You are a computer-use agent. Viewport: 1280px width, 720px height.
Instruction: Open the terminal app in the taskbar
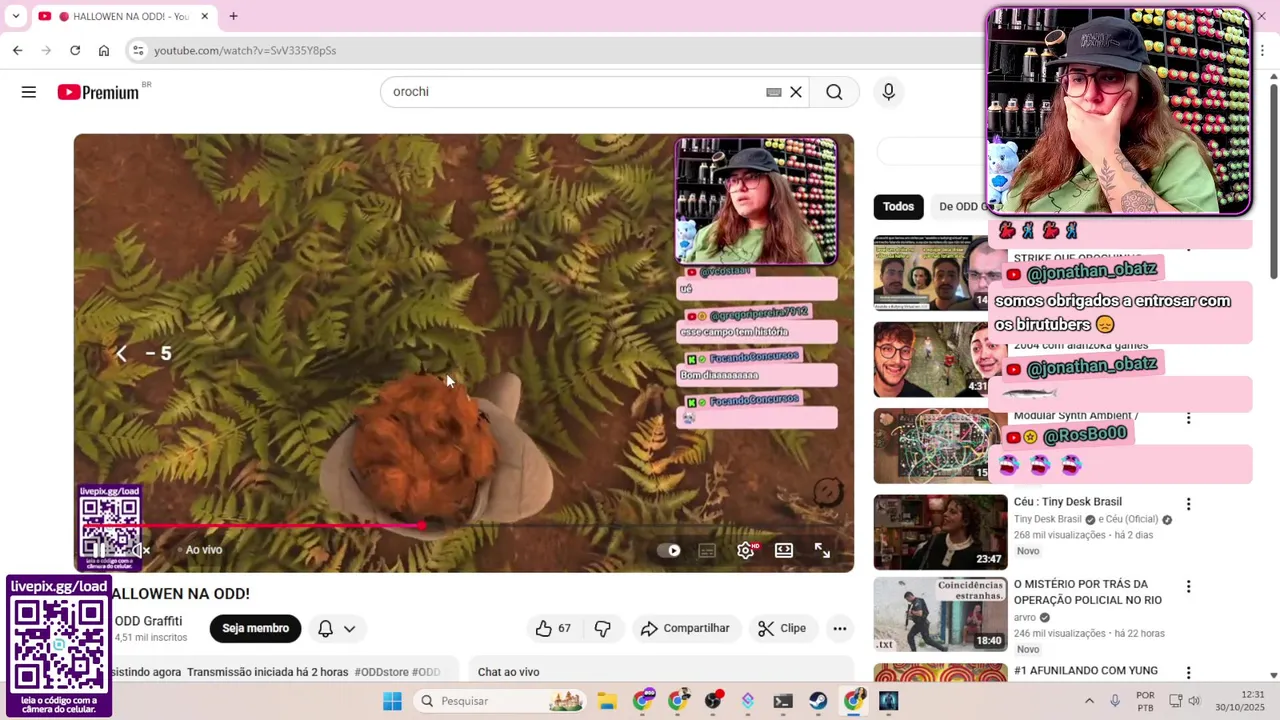tap(783, 701)
